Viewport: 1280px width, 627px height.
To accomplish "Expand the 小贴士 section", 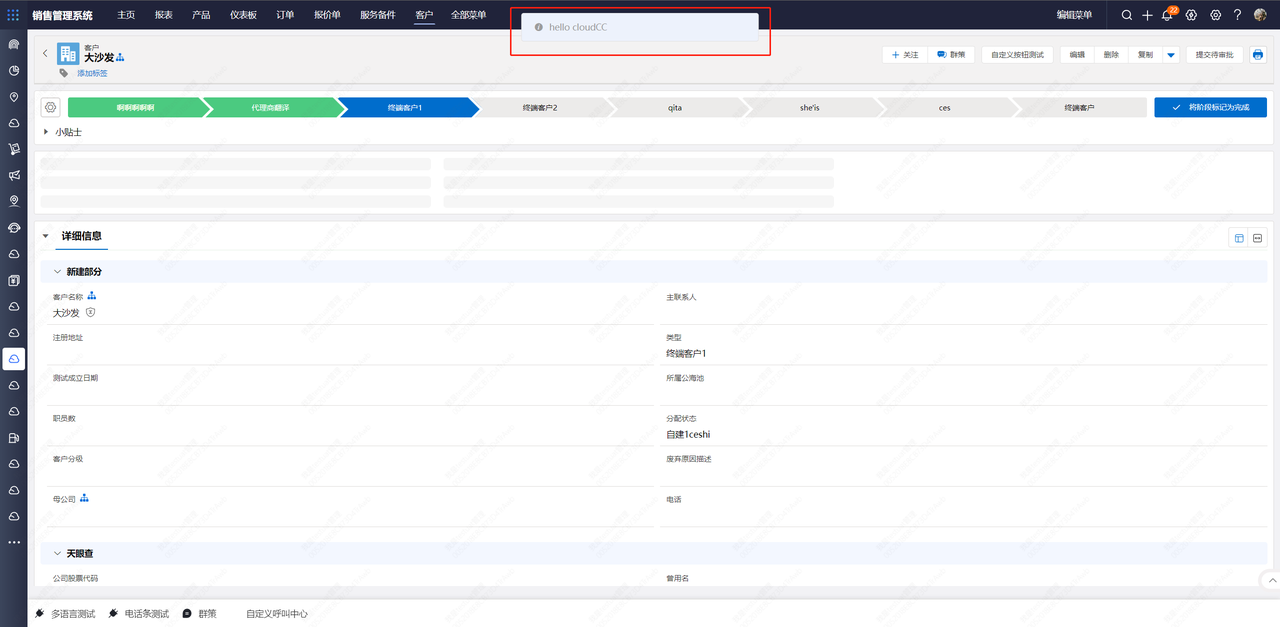I will pos(46,132).
